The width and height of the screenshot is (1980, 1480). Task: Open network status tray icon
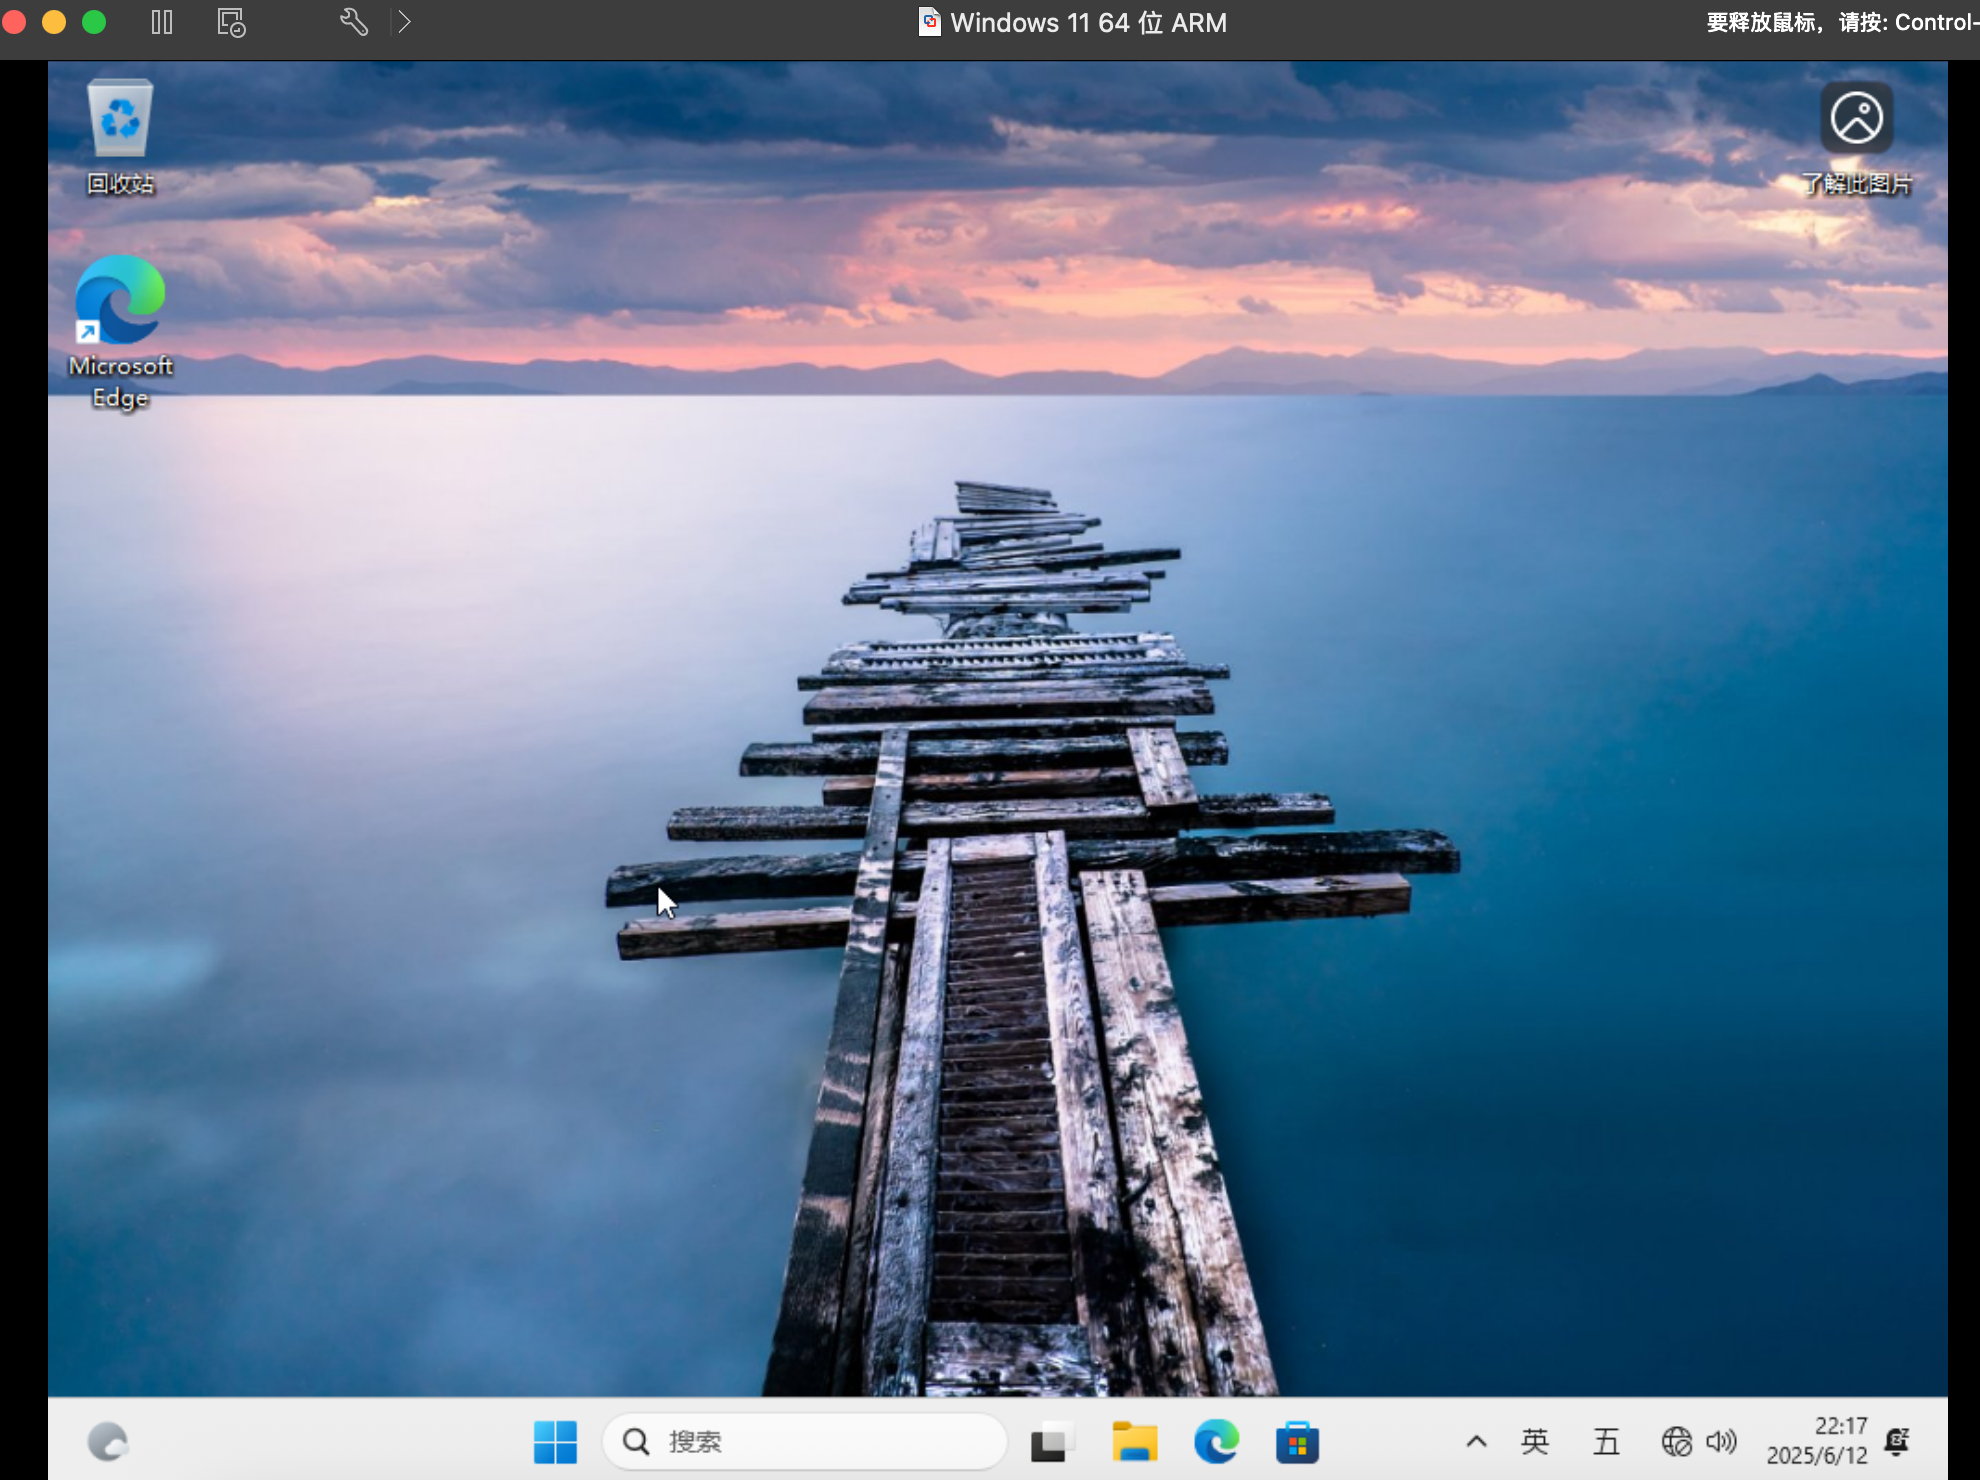pos(1676,1441)
